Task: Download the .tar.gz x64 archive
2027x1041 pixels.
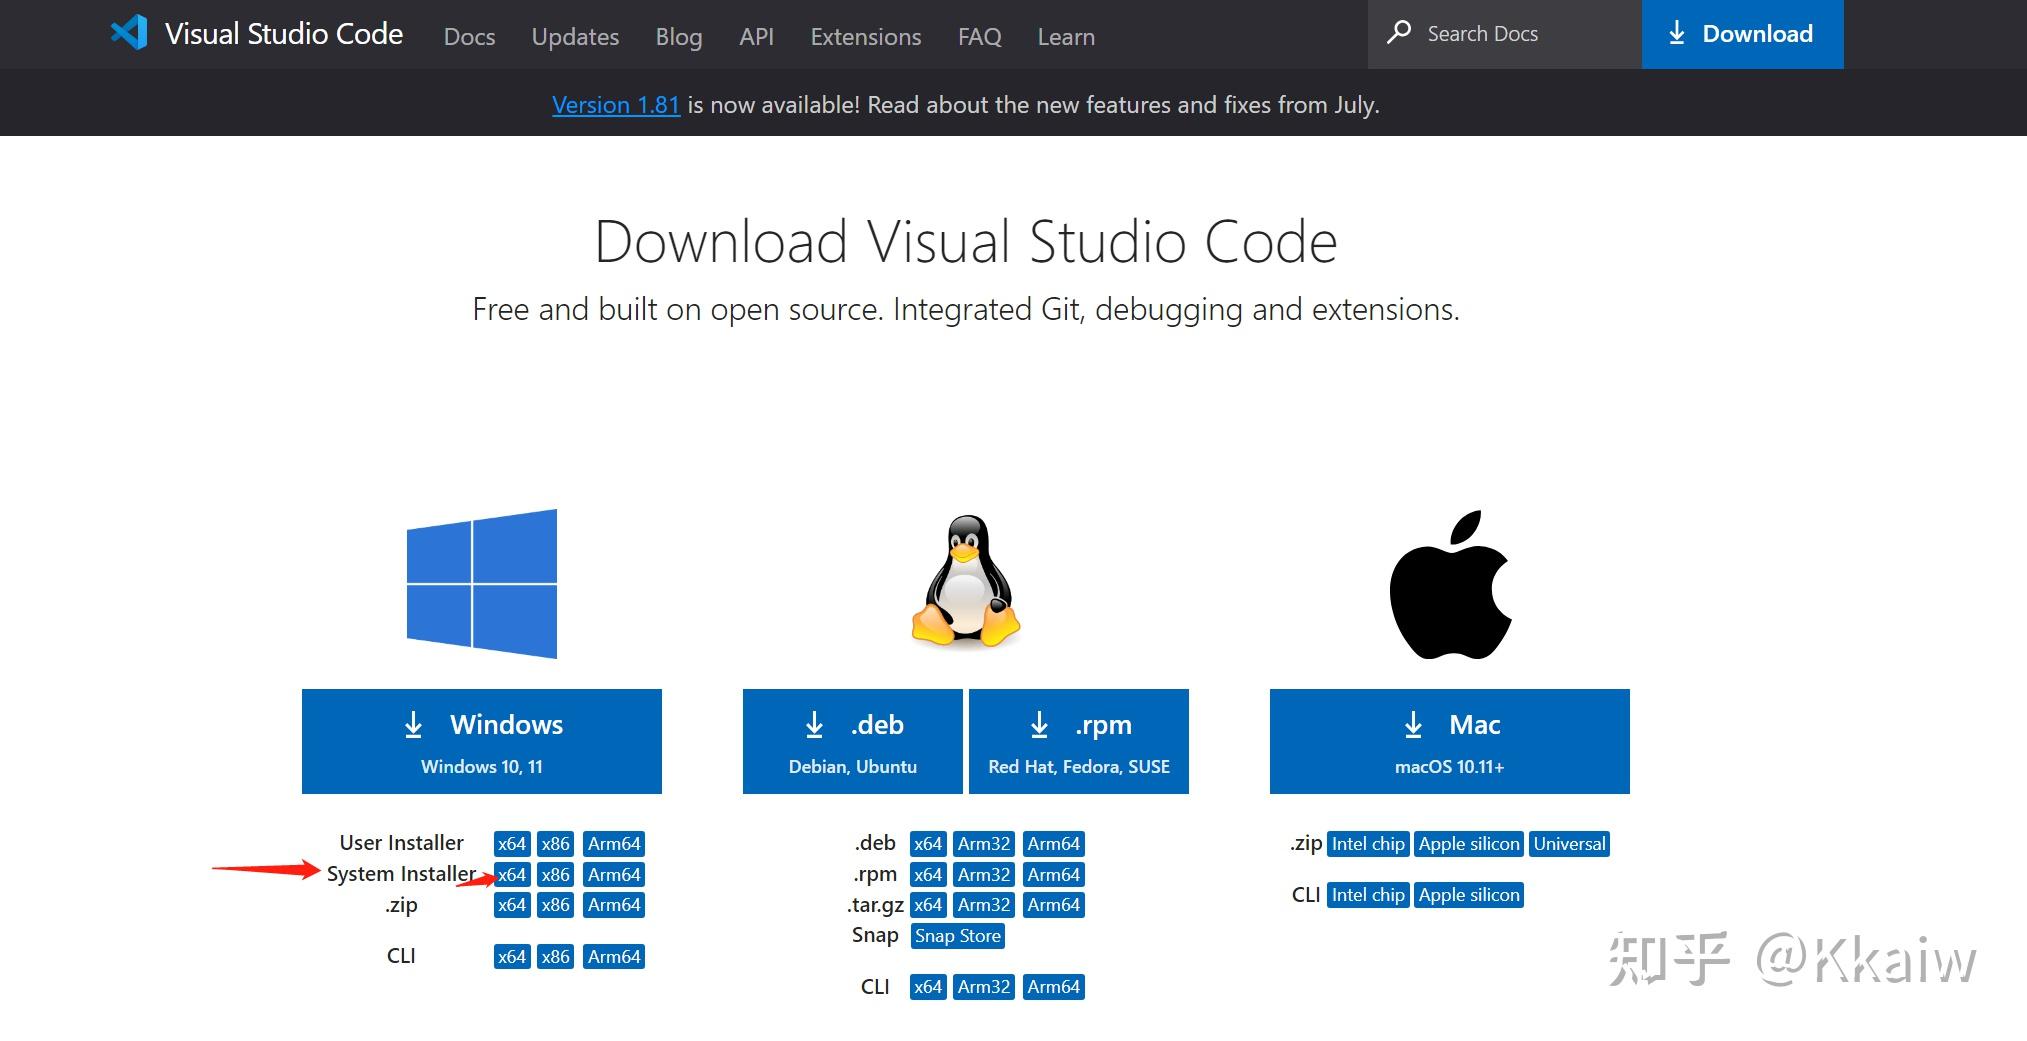Action: (x=927, y=904)
